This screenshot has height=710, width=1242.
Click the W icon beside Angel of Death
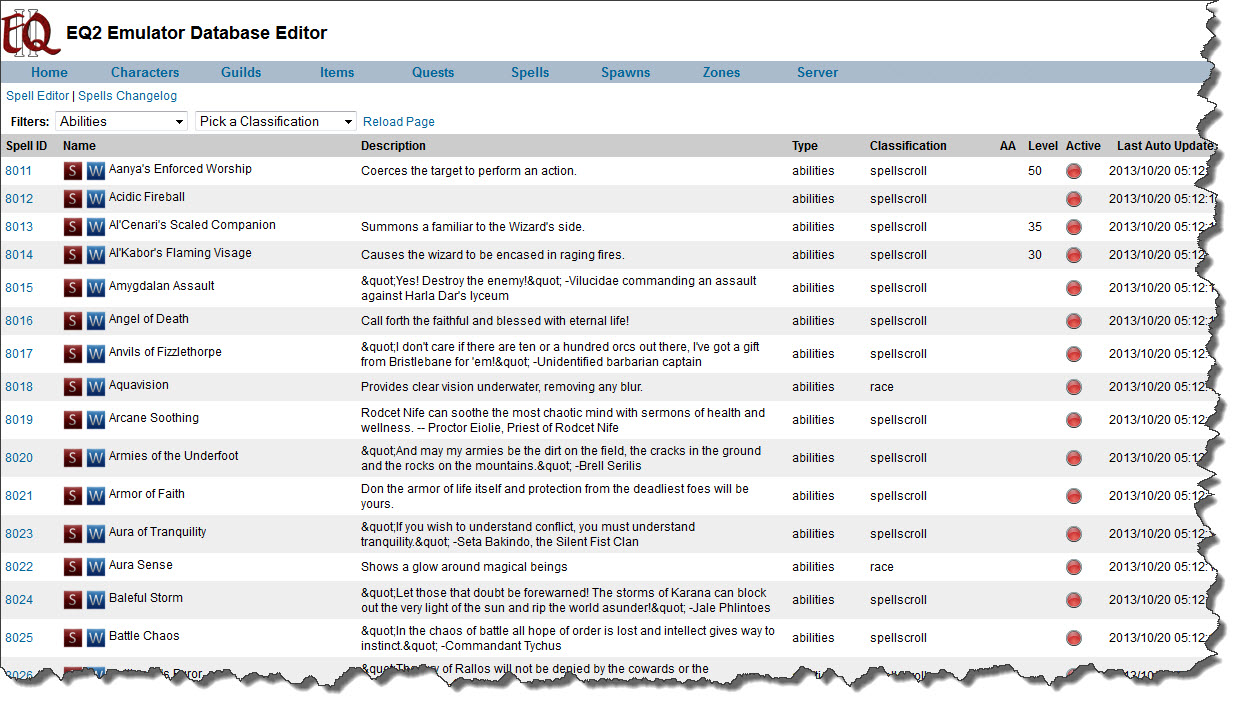point(95,321)
